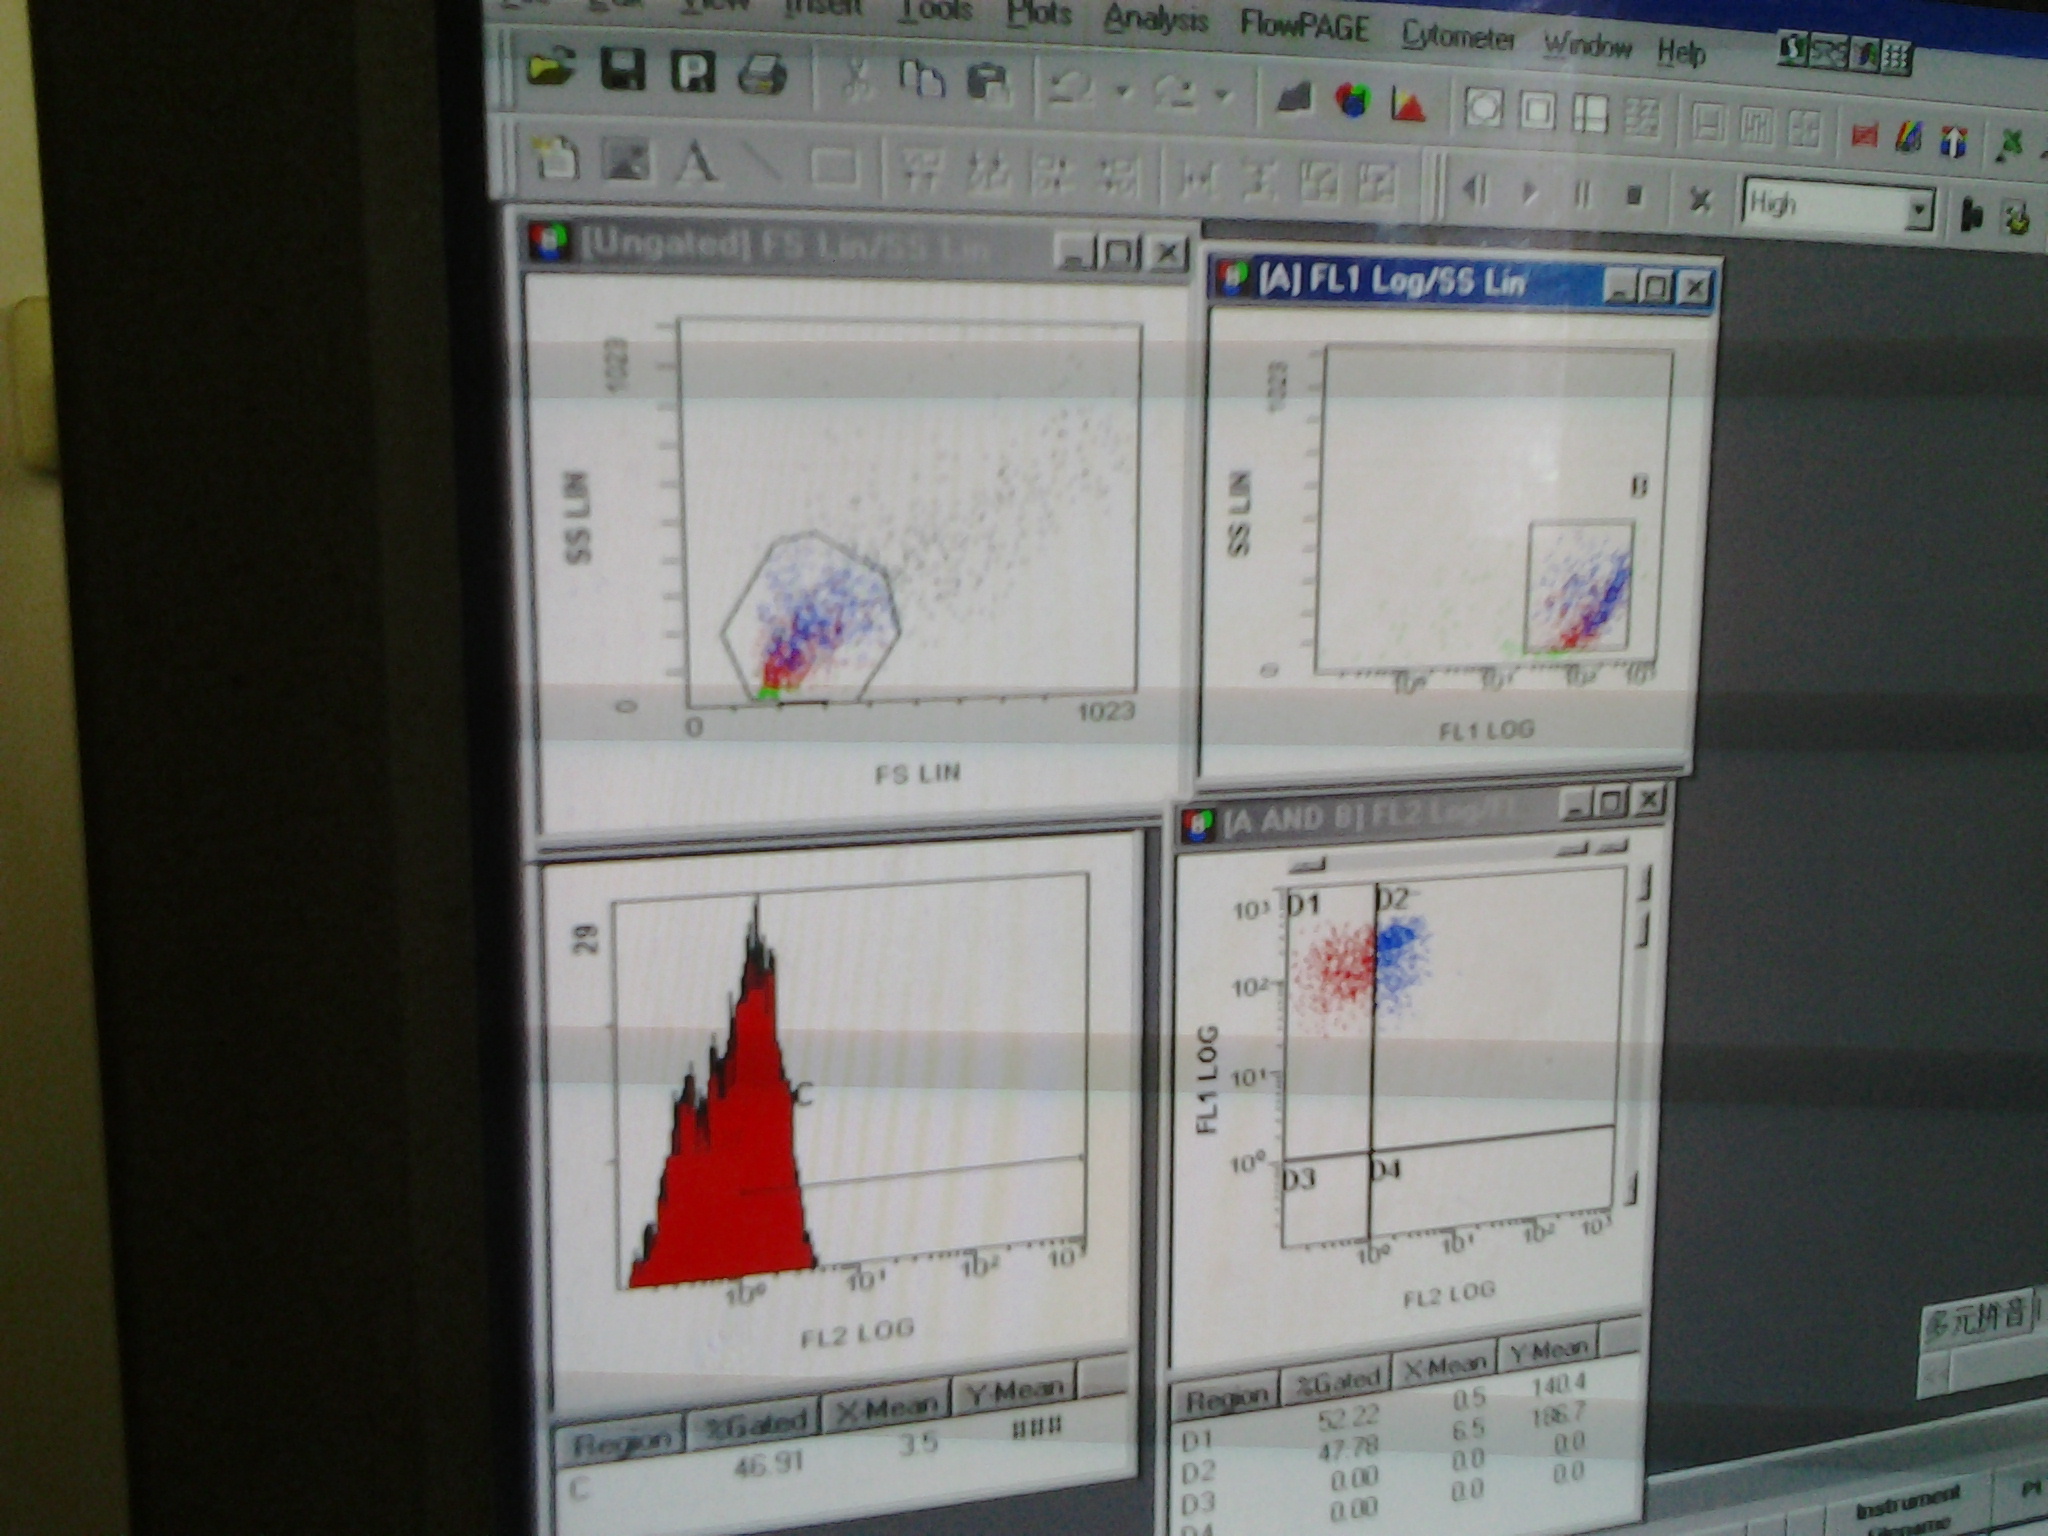Click the red triangle overlay plot icon
Image resolution: width=2048 pixels, height=1536 pixels.
pos(1408,104)
